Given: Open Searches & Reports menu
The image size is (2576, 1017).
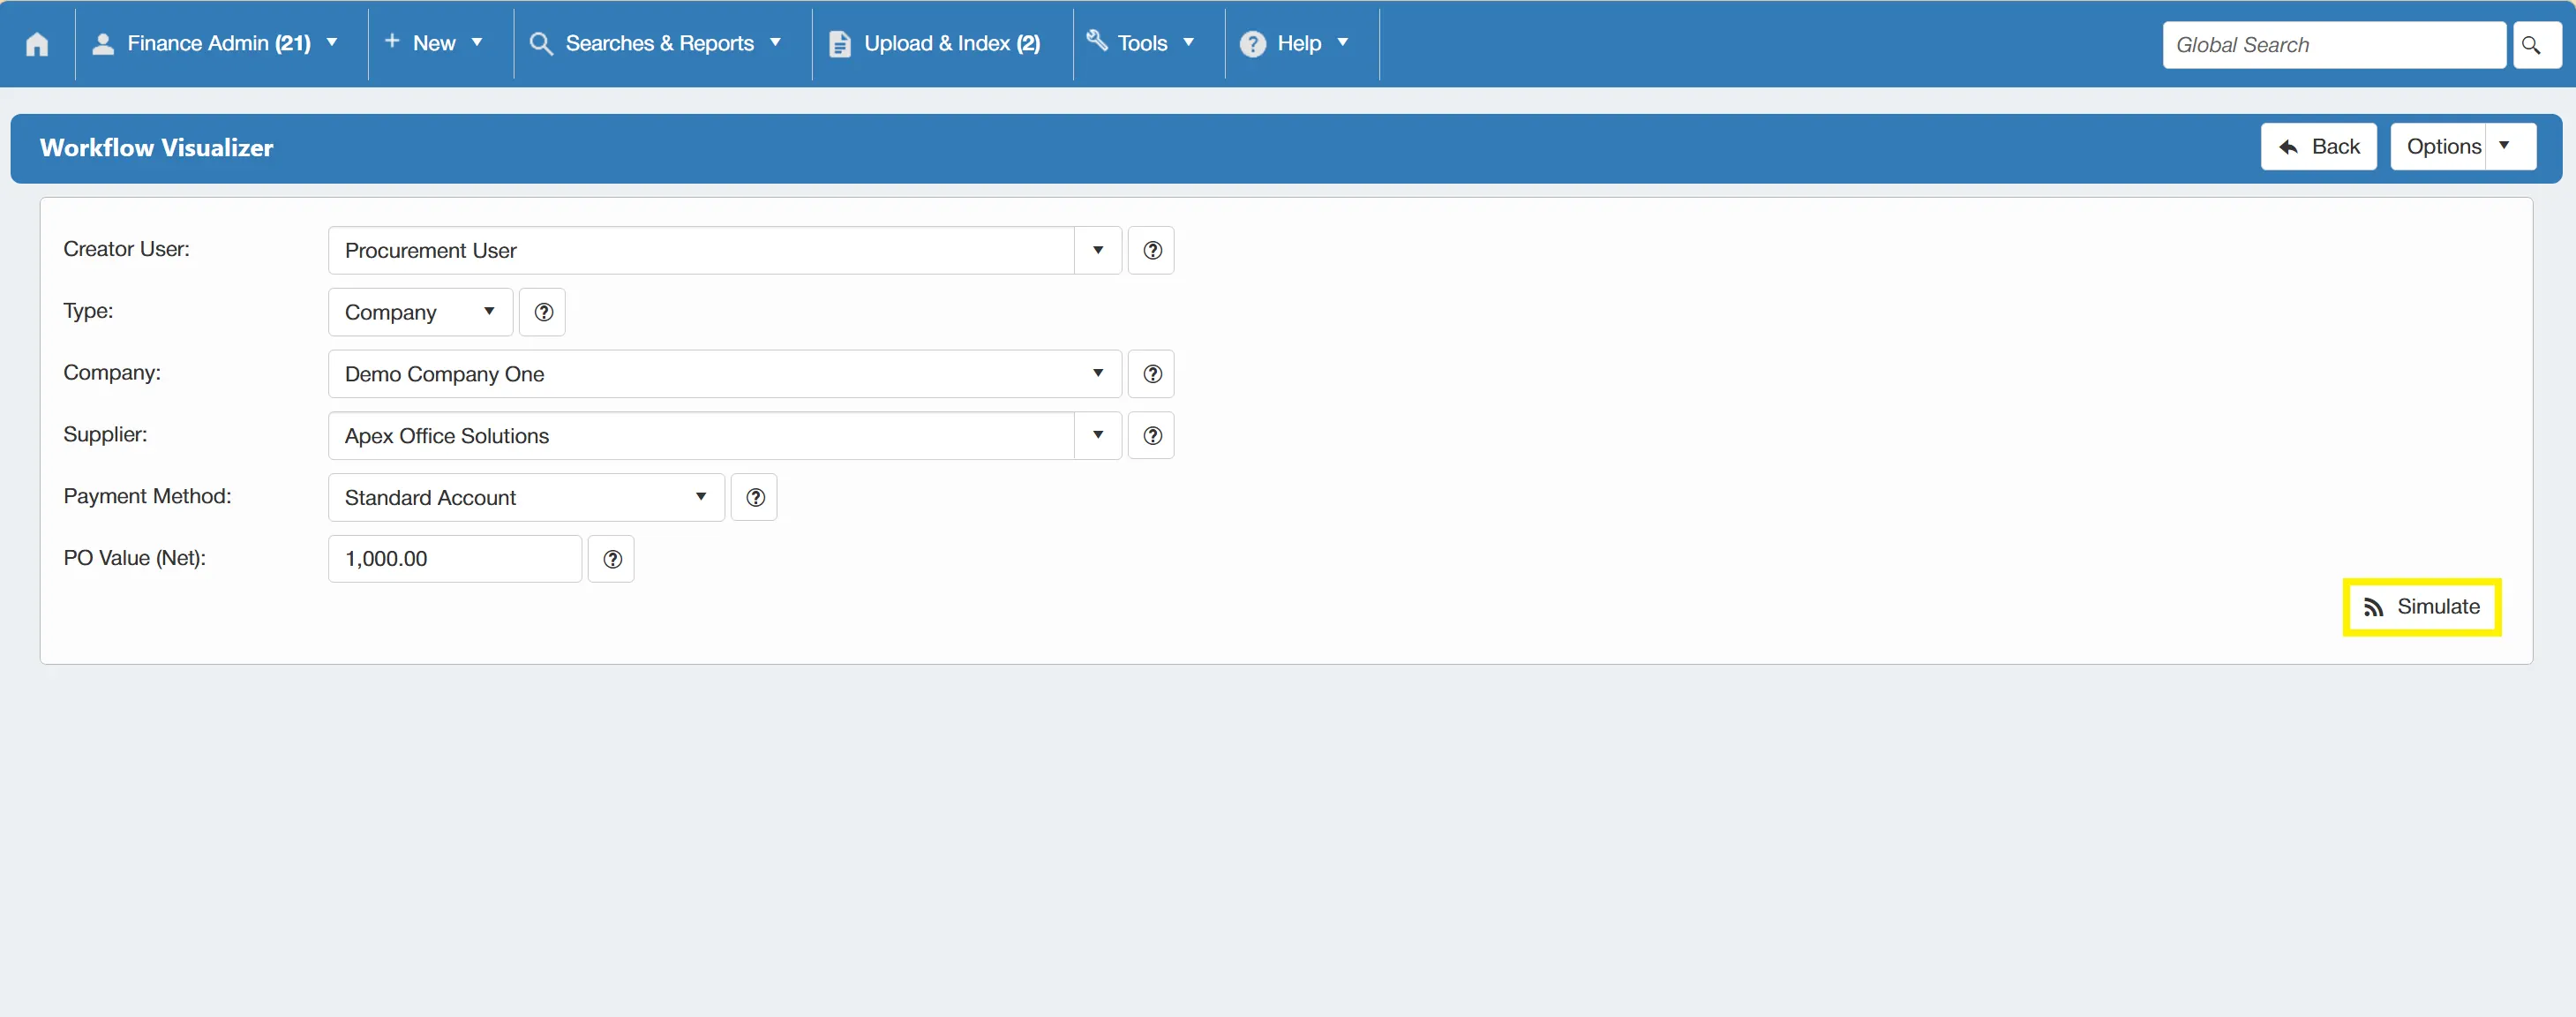Looking at the screenshot, I should click(656, 44).
